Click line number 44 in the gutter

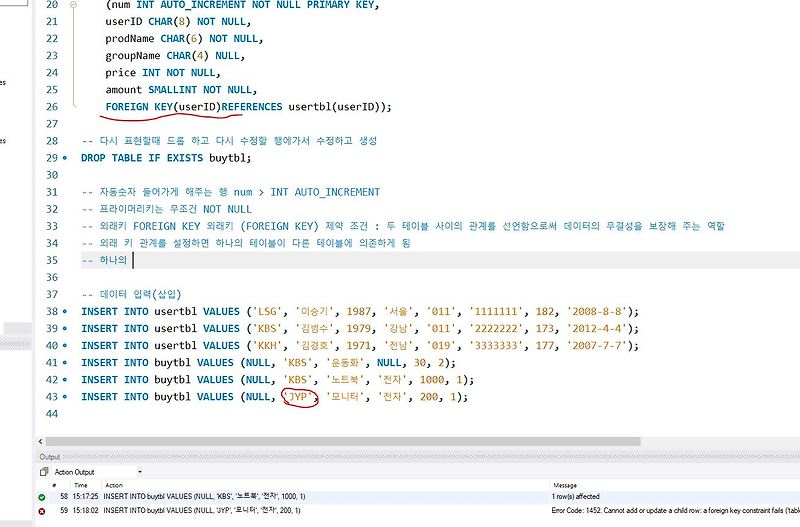click(52, 414)
